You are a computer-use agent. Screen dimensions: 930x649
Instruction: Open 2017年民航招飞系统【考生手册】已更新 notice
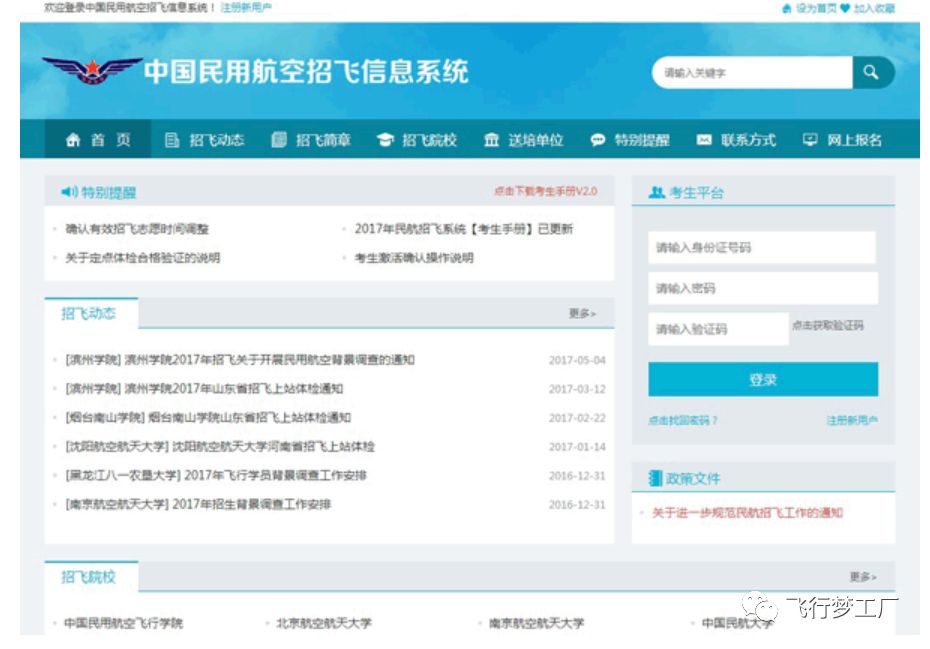tap(464, 229)
